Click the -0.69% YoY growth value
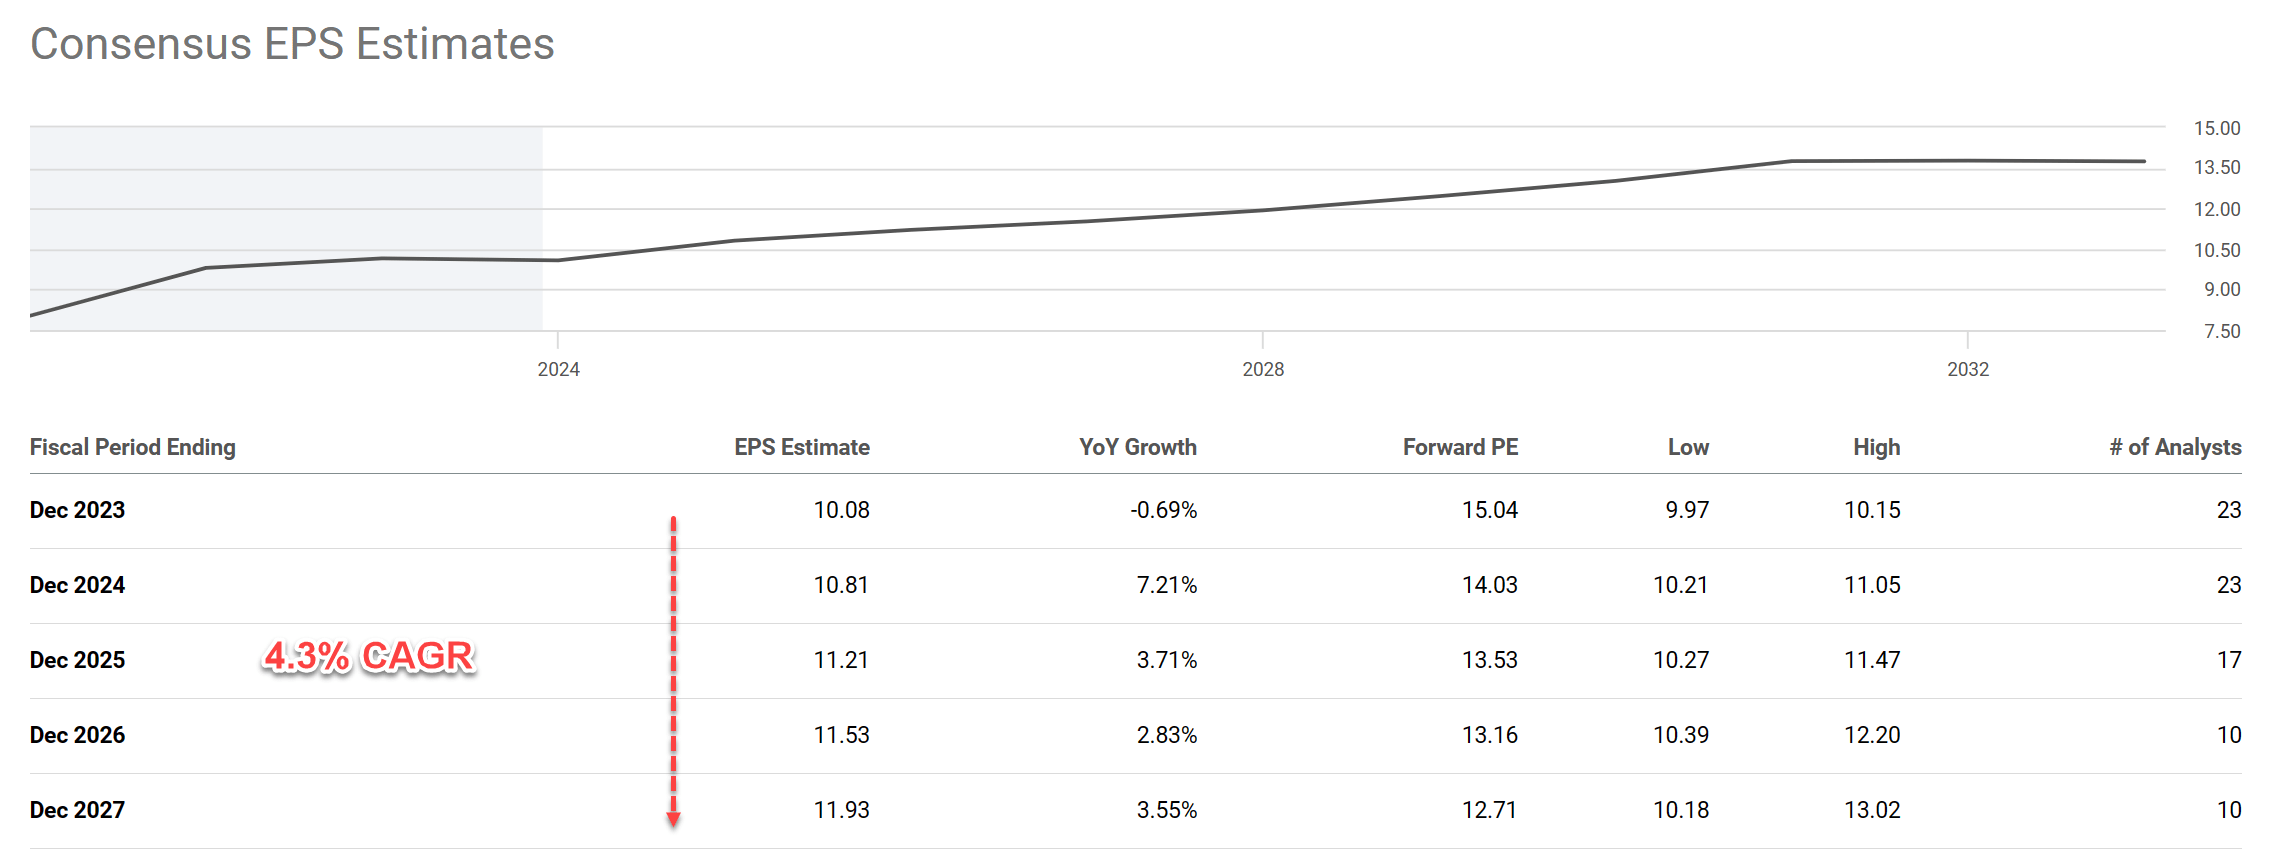Screen dimensions: 2282x852 [1163, 510]
